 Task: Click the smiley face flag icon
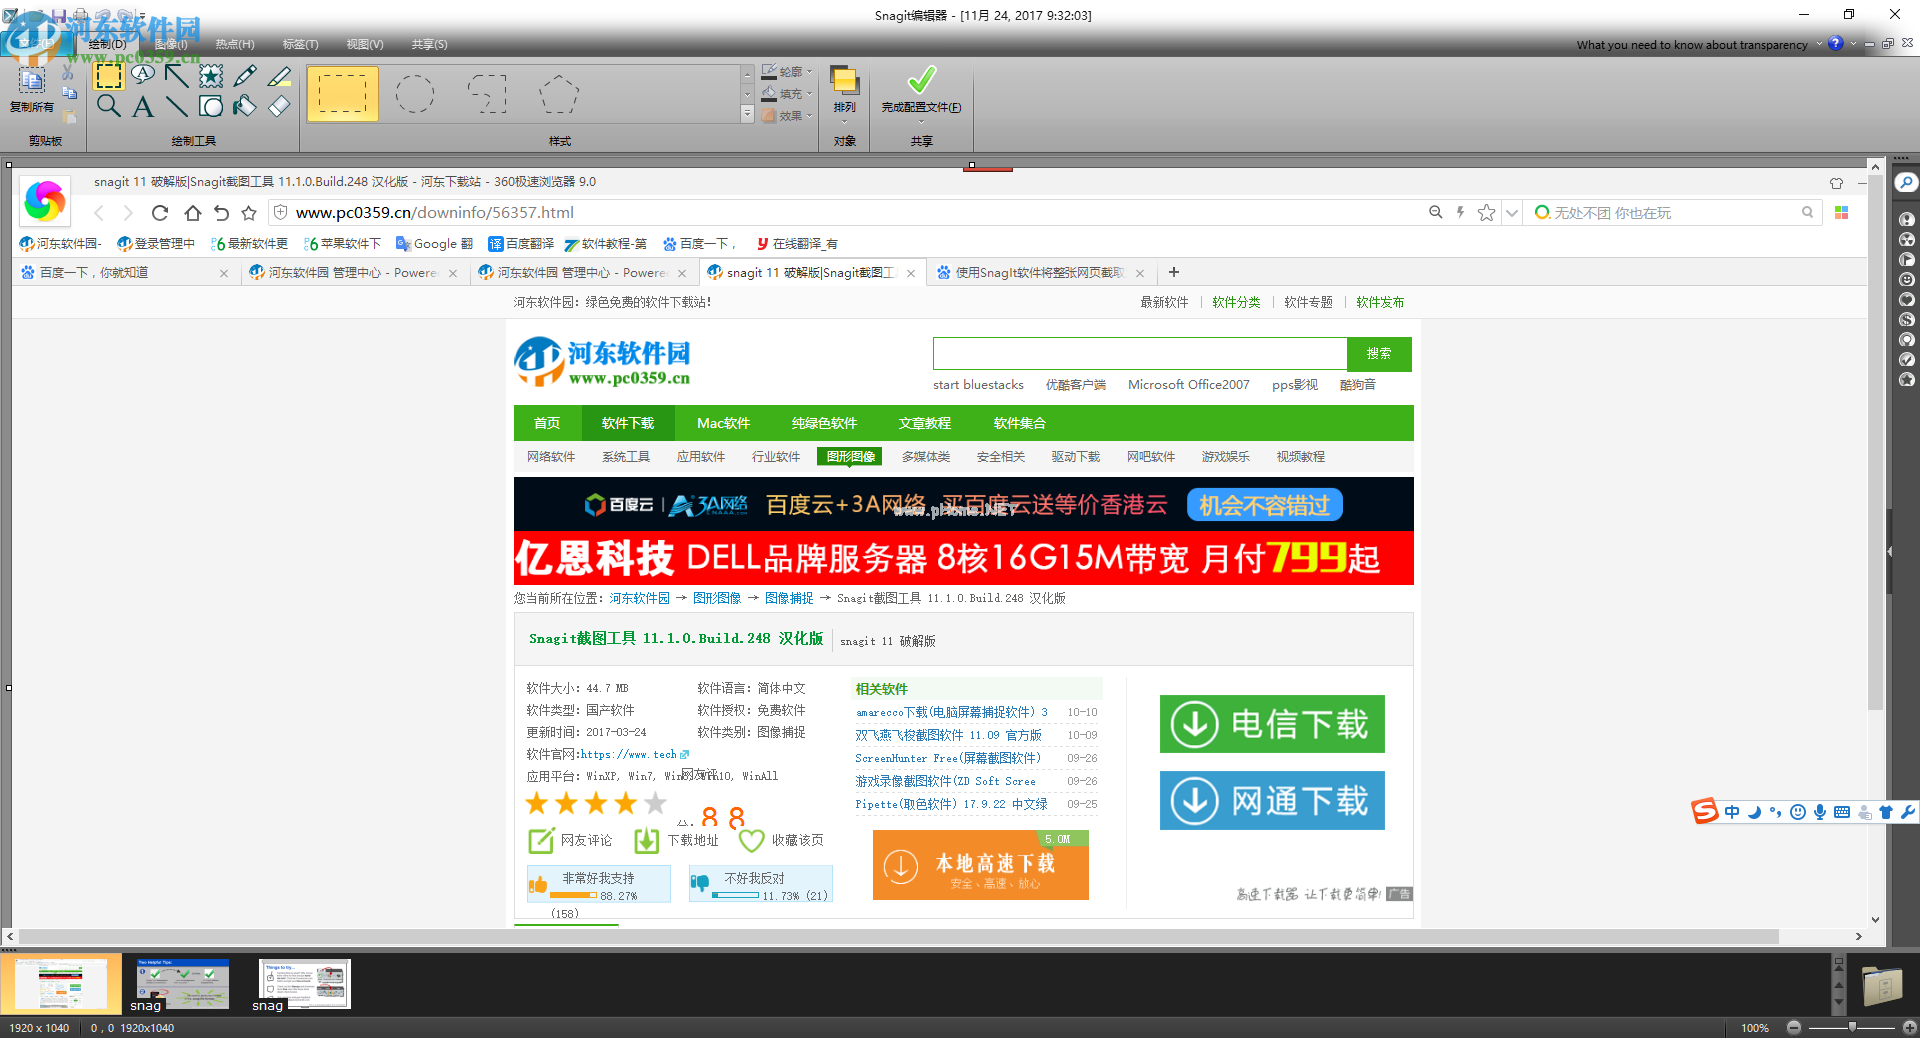1907,279
